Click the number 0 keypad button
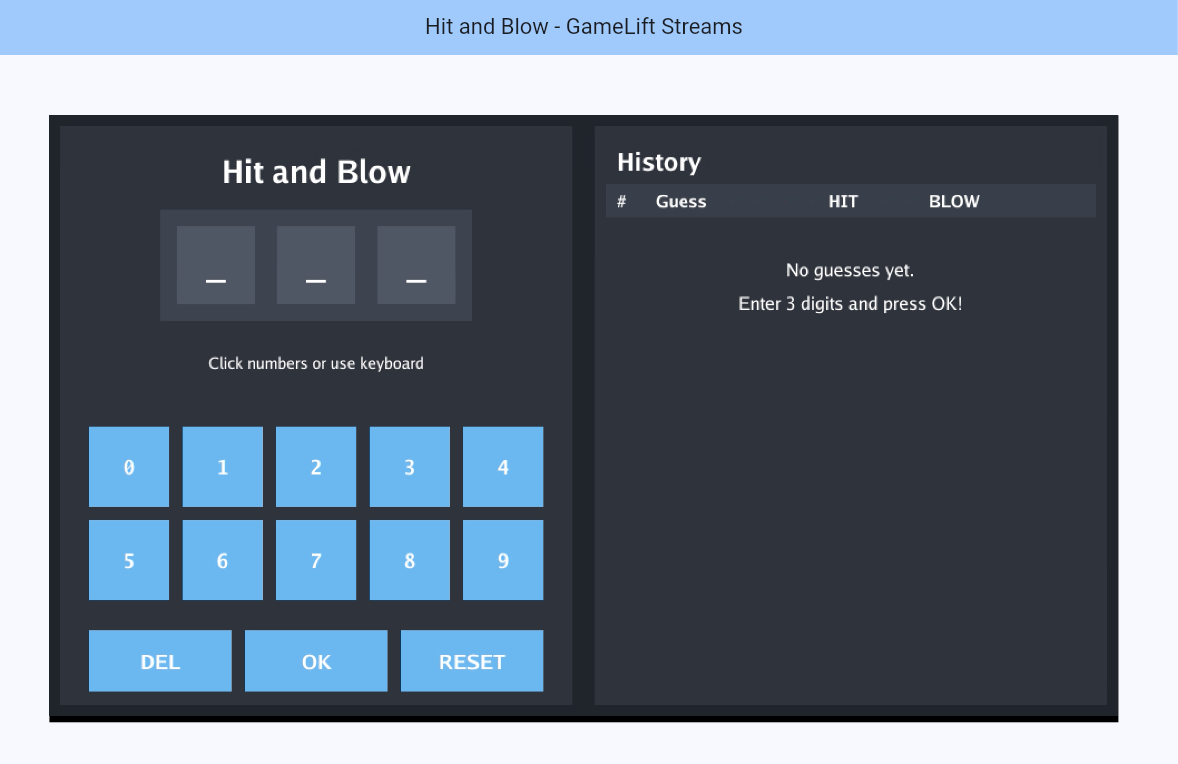Viewport: 1178px width, 764px height. click(x=128, y=466)
